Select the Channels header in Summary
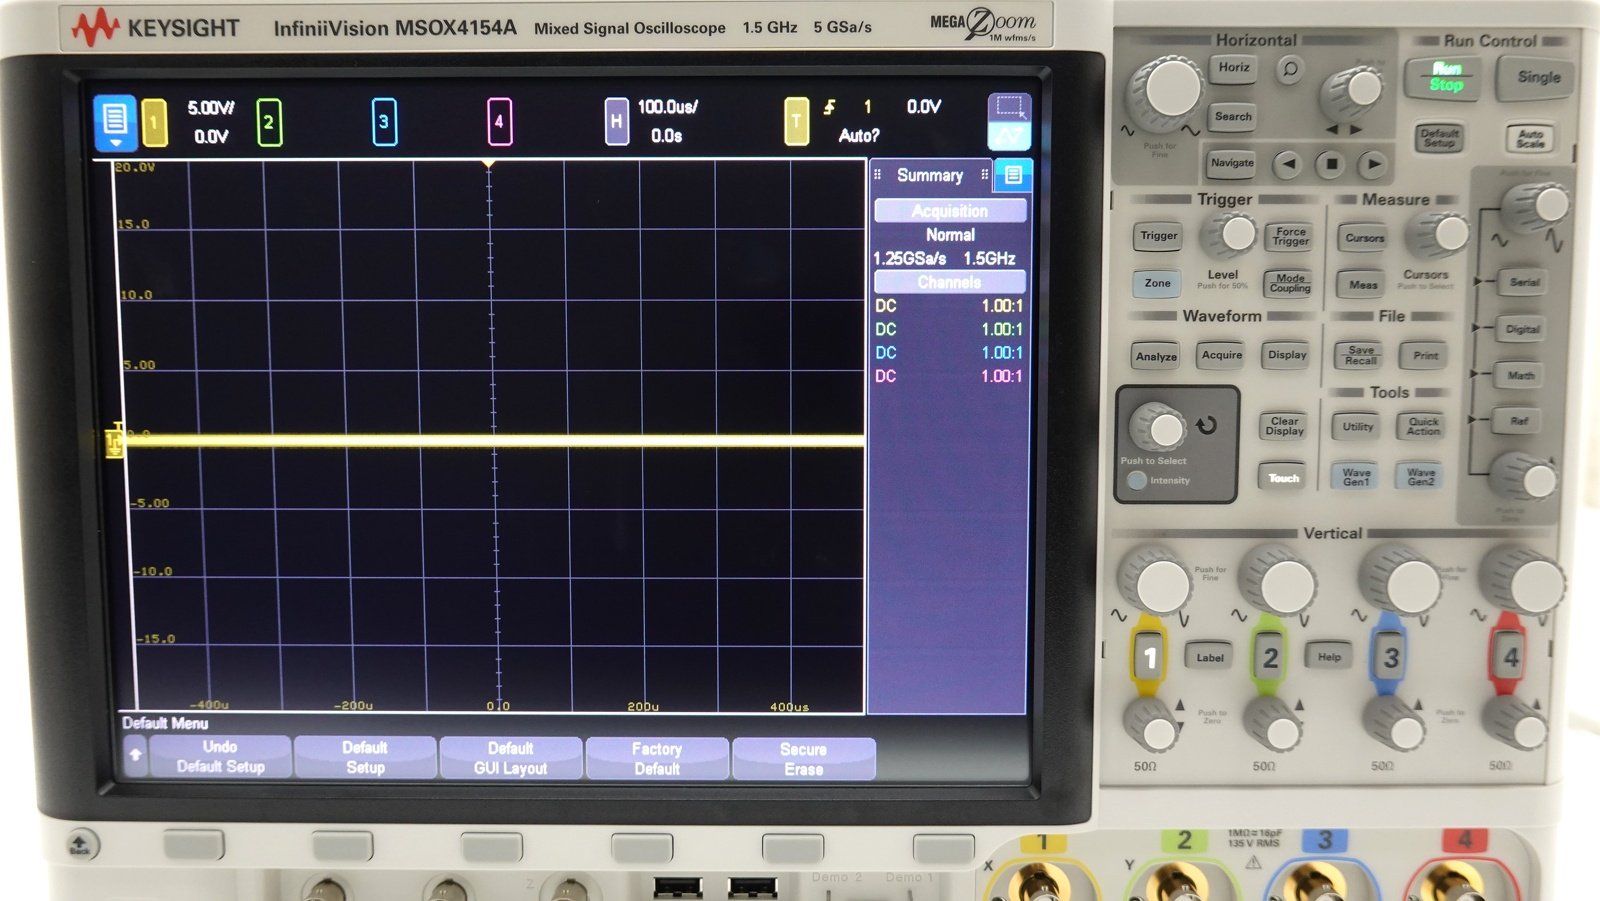The height and width of the screenshot is (901, 1600). click(950, 282)
